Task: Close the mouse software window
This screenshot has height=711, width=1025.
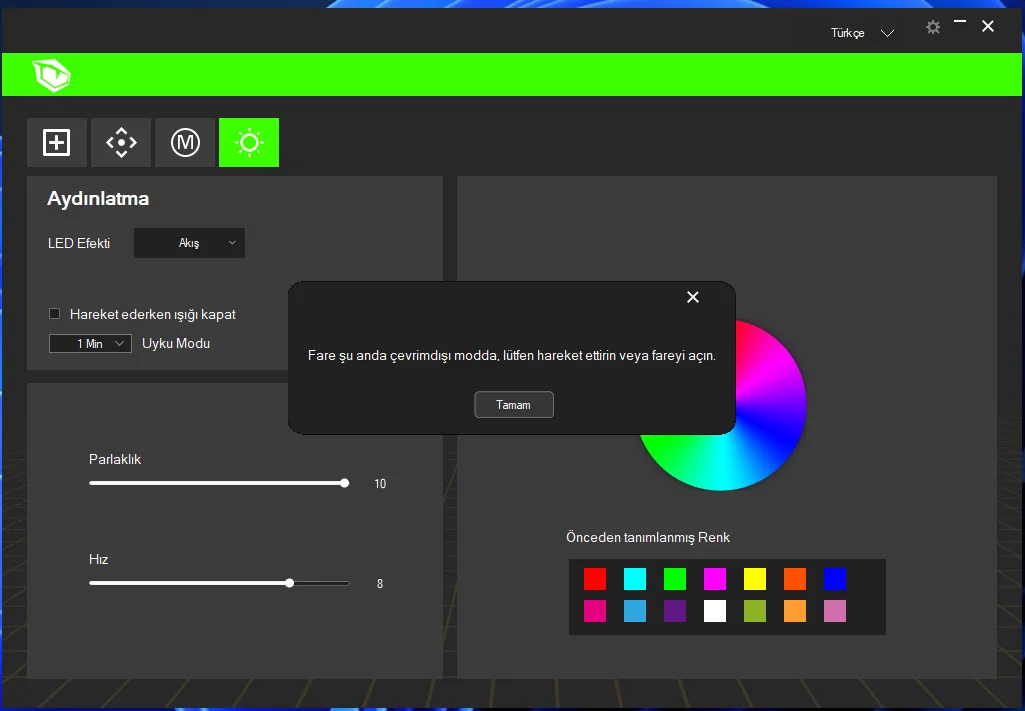Action: [x=988, y=26]
